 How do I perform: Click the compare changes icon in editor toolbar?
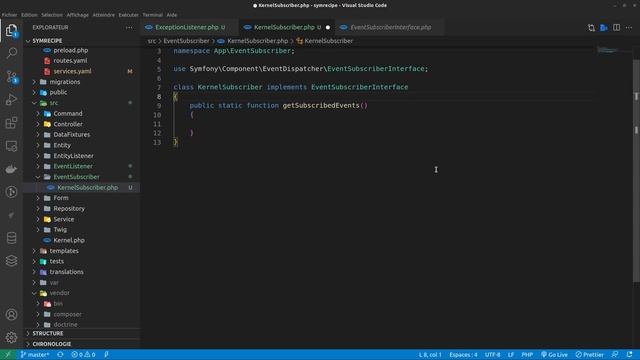pos(591,27)
